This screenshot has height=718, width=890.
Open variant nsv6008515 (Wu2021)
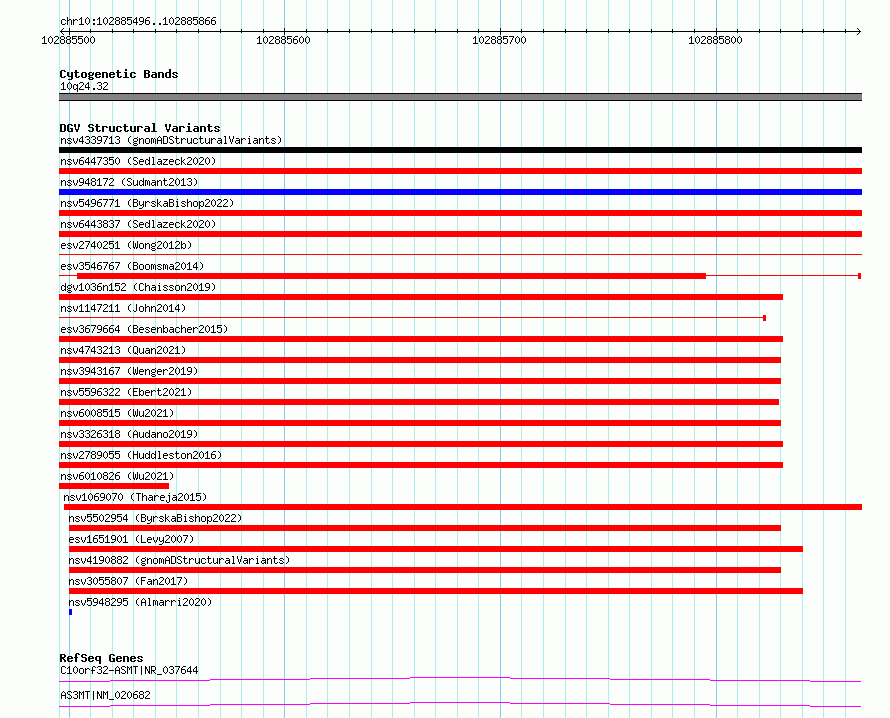pyautogui.click(x=117, y=413)
